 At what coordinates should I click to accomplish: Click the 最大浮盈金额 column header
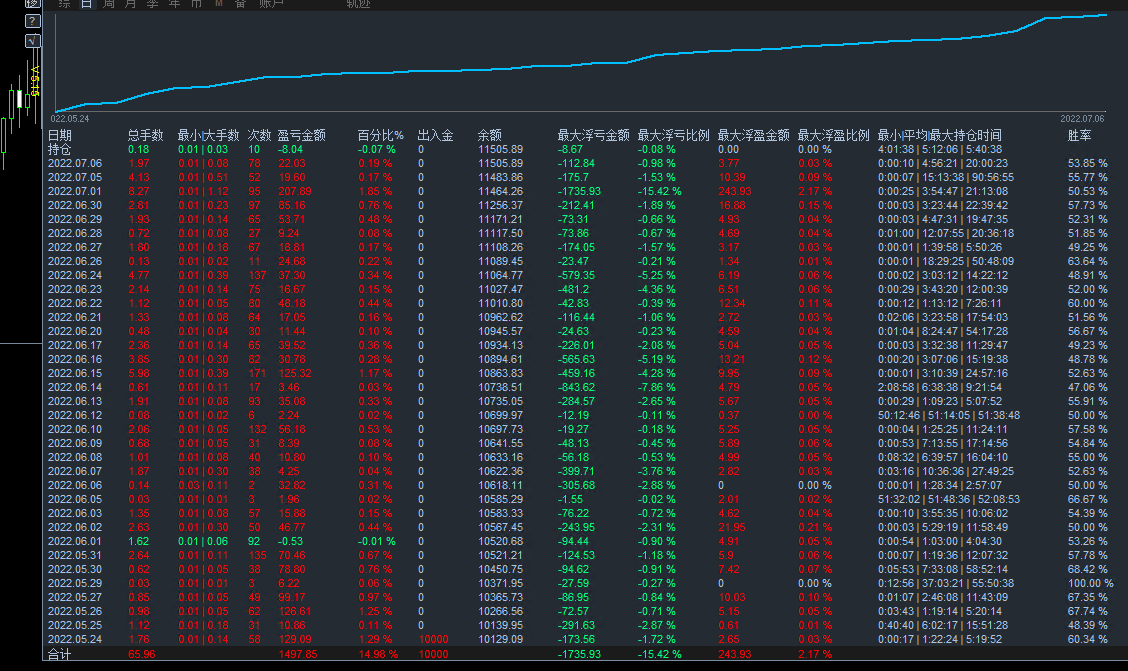[753, 135]
